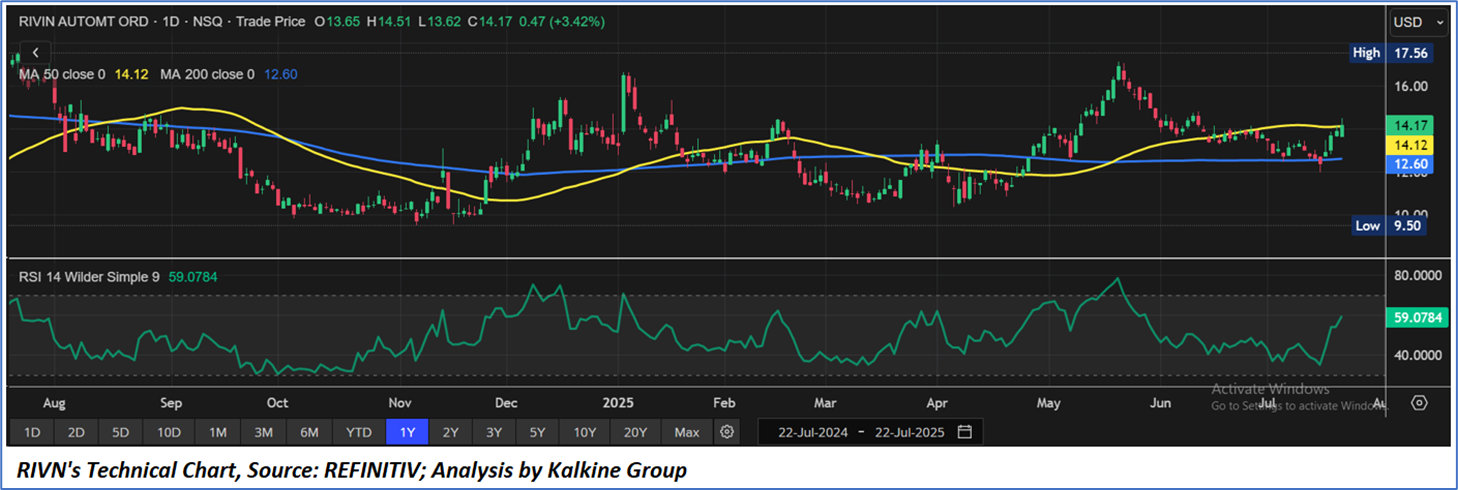Click the 22-Jul-2025 end date field
1458x490 pixels.
tap(910, 432)
